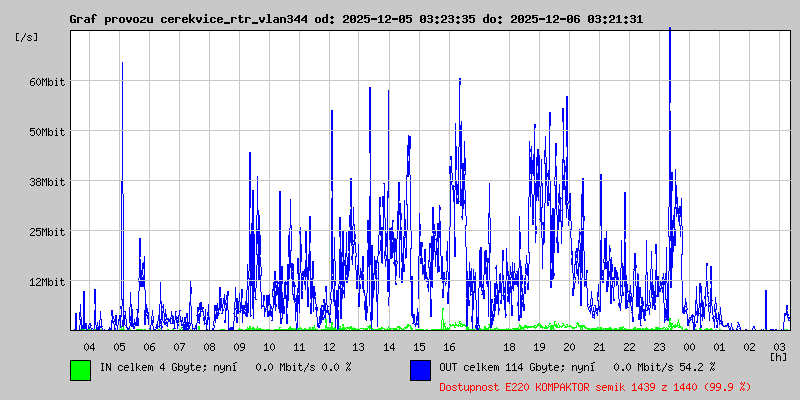Click the 38Mbit y-axis label
The image size is (800, 400).
point(47,182)
